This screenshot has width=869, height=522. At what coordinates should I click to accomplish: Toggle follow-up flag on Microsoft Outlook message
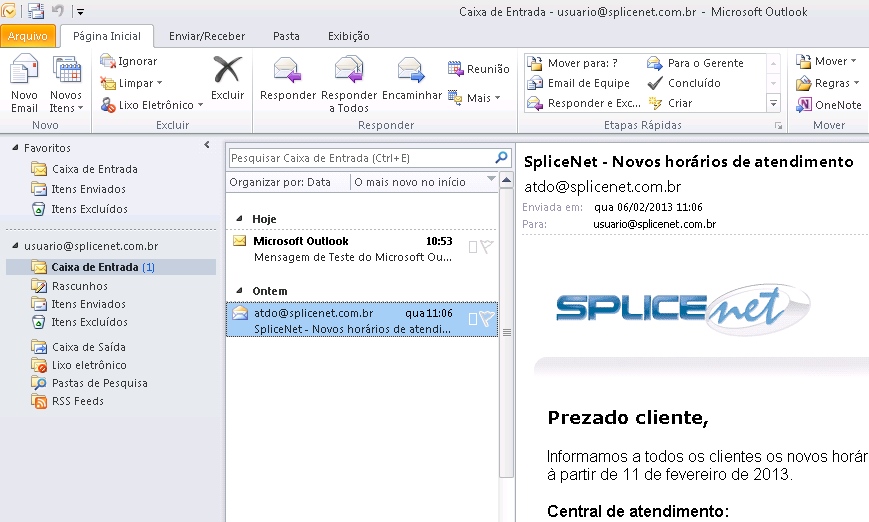[487, 247]
